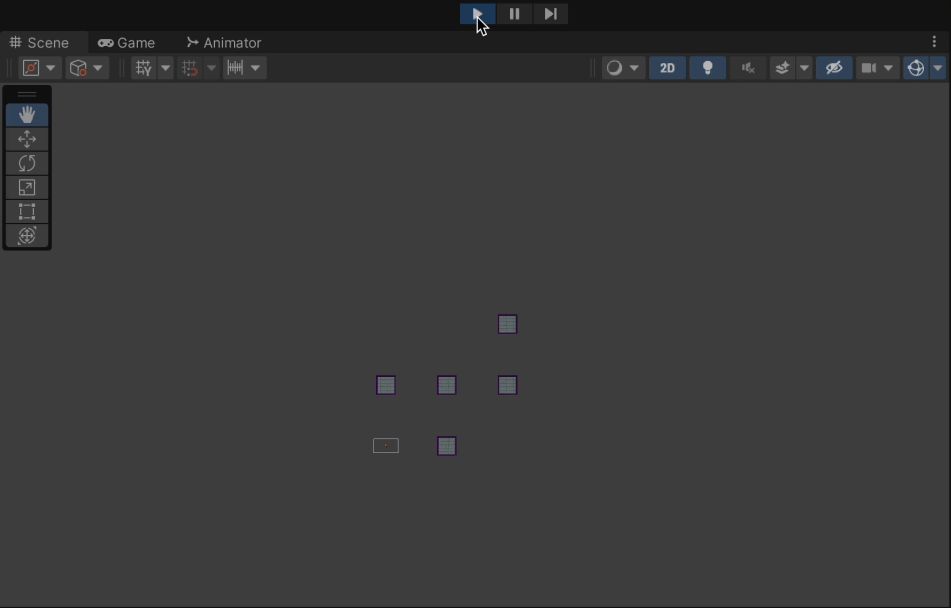Image resolution: width=951 pixels, height=608 pixels.
Task: Switch to the Animator tab
Action: pos(223,43)
